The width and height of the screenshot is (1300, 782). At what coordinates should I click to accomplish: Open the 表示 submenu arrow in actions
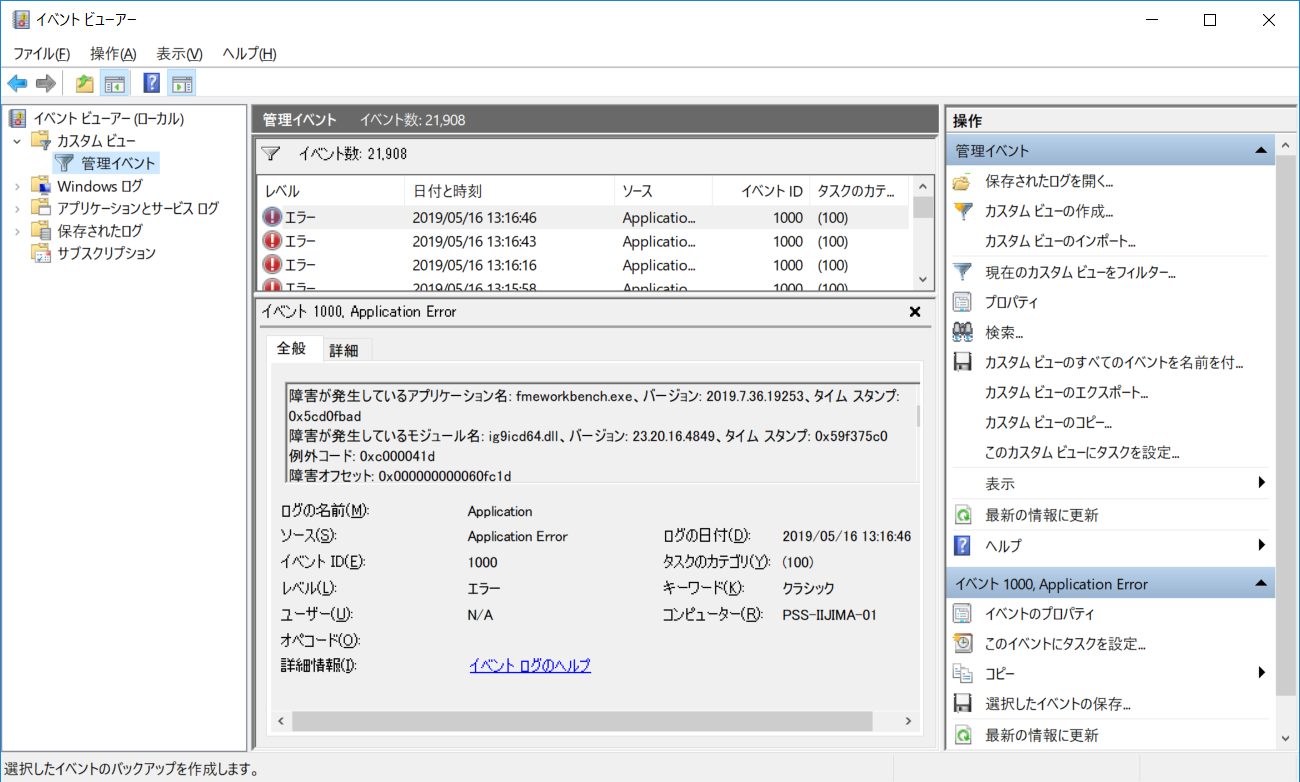pyautogui.click(x=1261, y=484)
